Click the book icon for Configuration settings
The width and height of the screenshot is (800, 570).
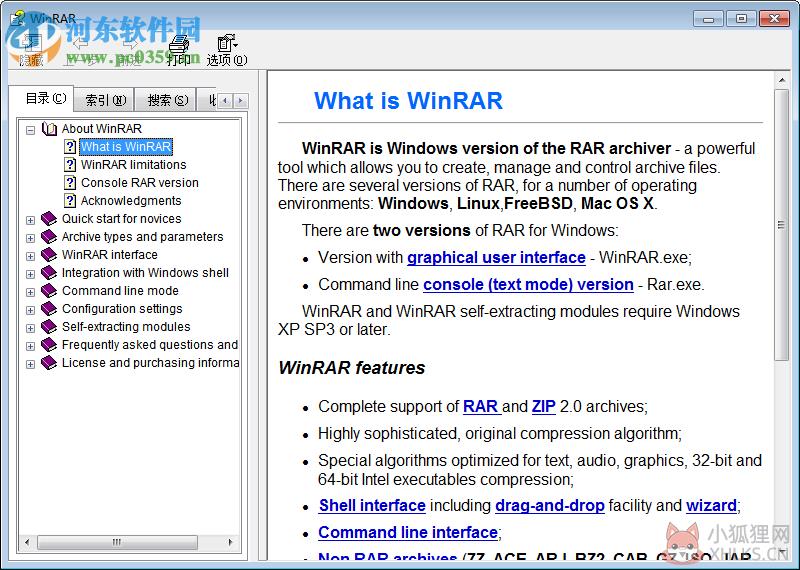click(49, 308)
